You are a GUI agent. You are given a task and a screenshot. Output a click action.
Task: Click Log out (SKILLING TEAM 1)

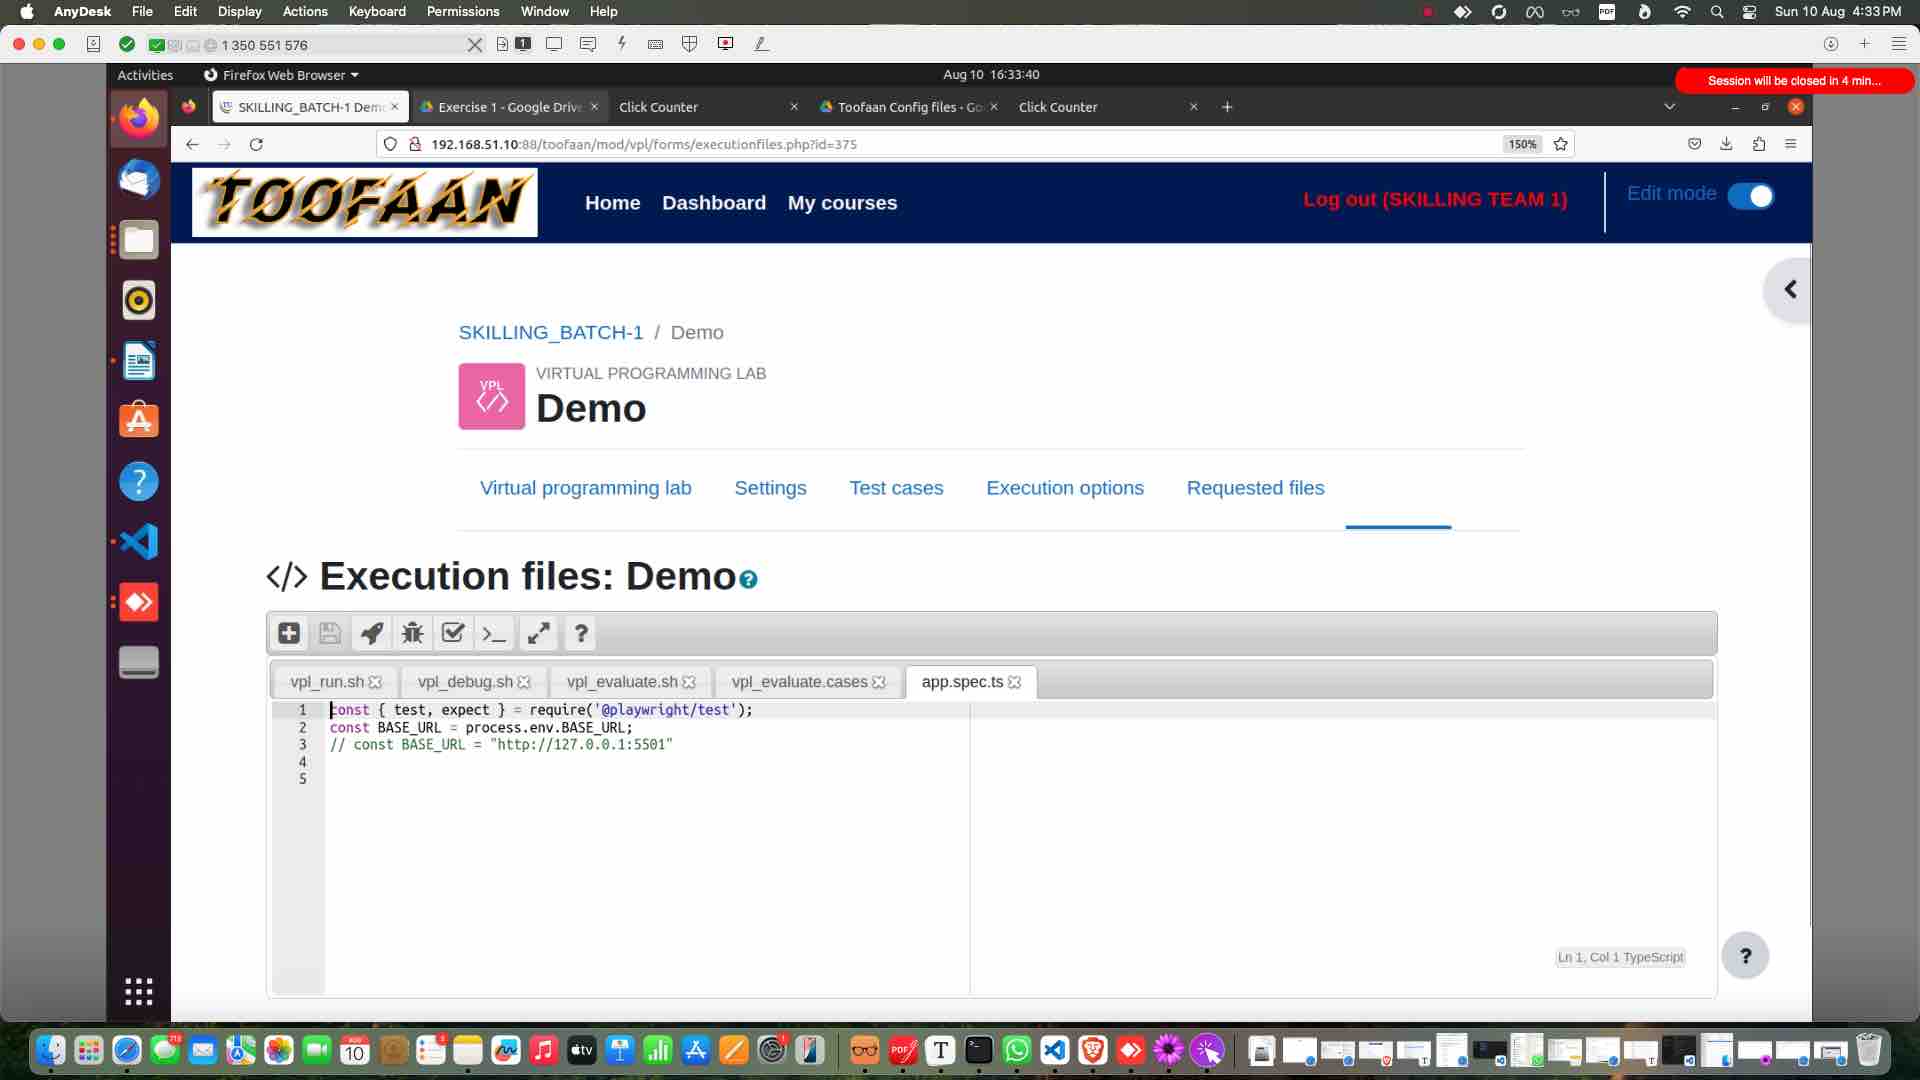1435,199
